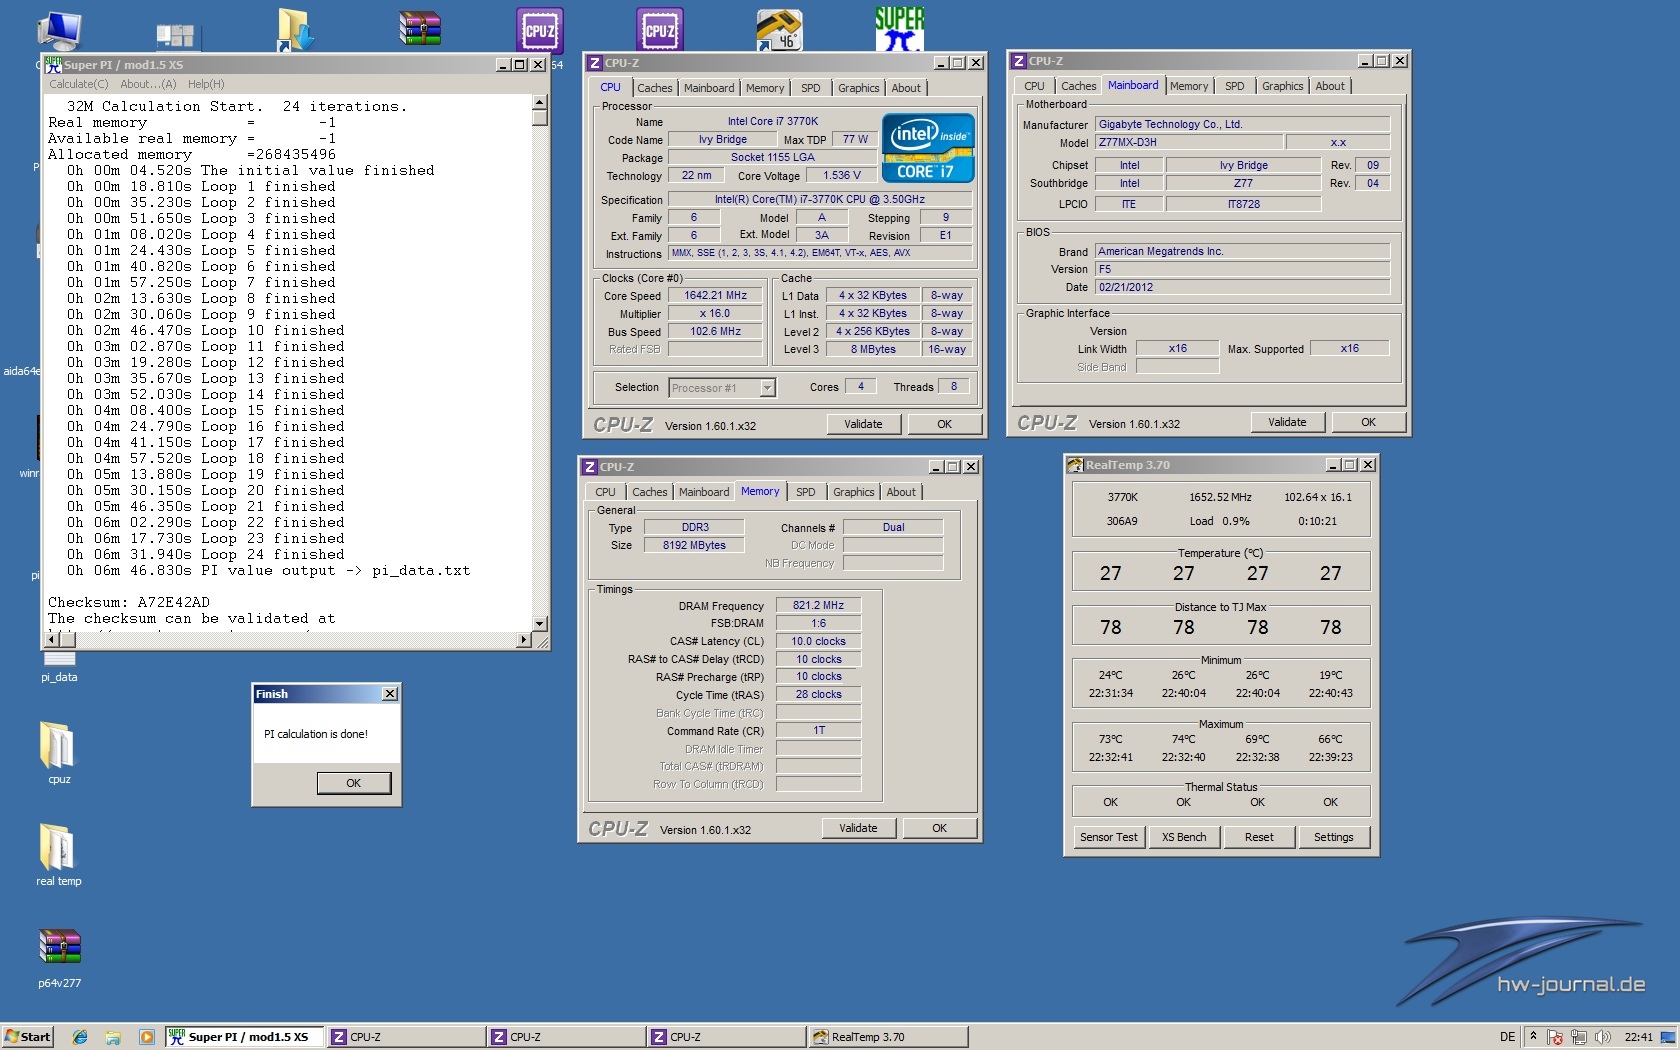Launch the Super PI desktop icon

point(899,28)
